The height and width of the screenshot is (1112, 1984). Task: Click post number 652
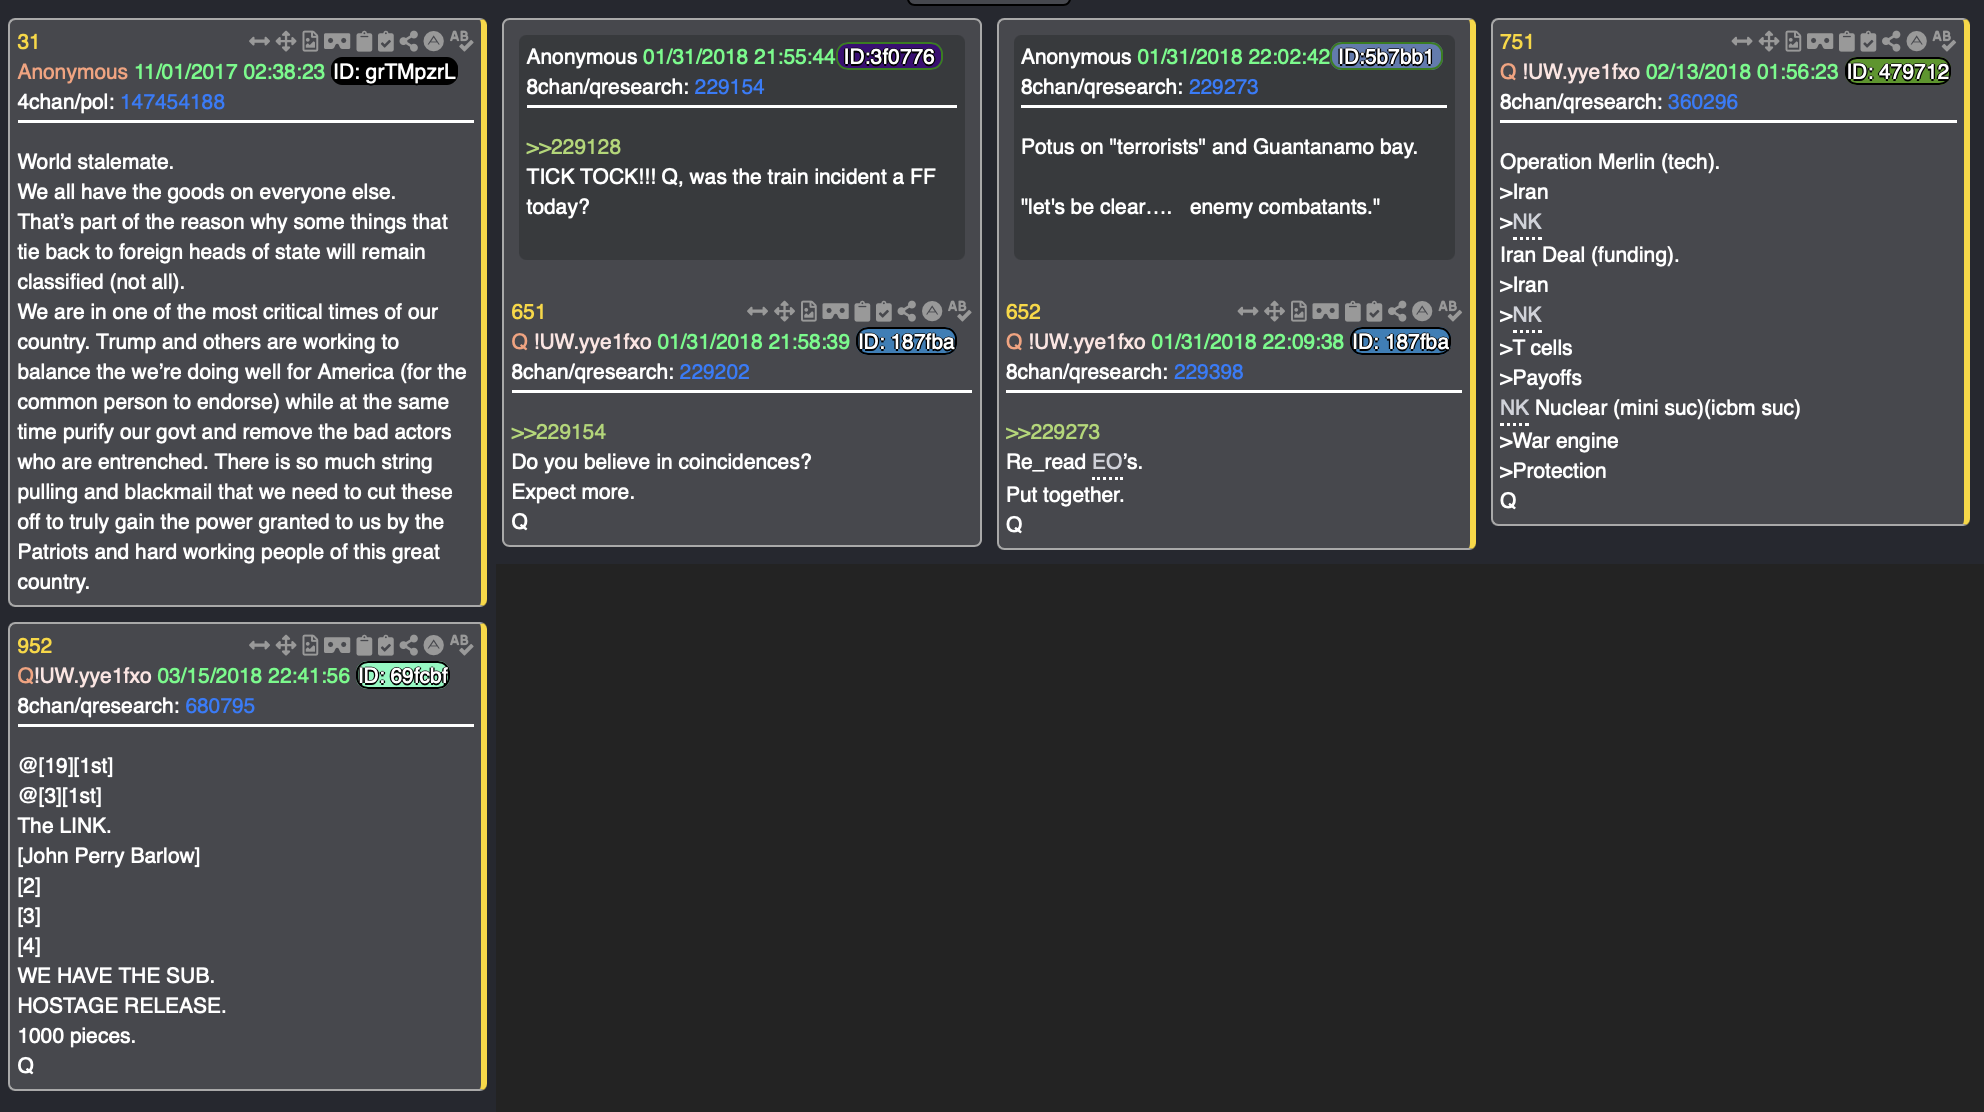click(1023, 312)
